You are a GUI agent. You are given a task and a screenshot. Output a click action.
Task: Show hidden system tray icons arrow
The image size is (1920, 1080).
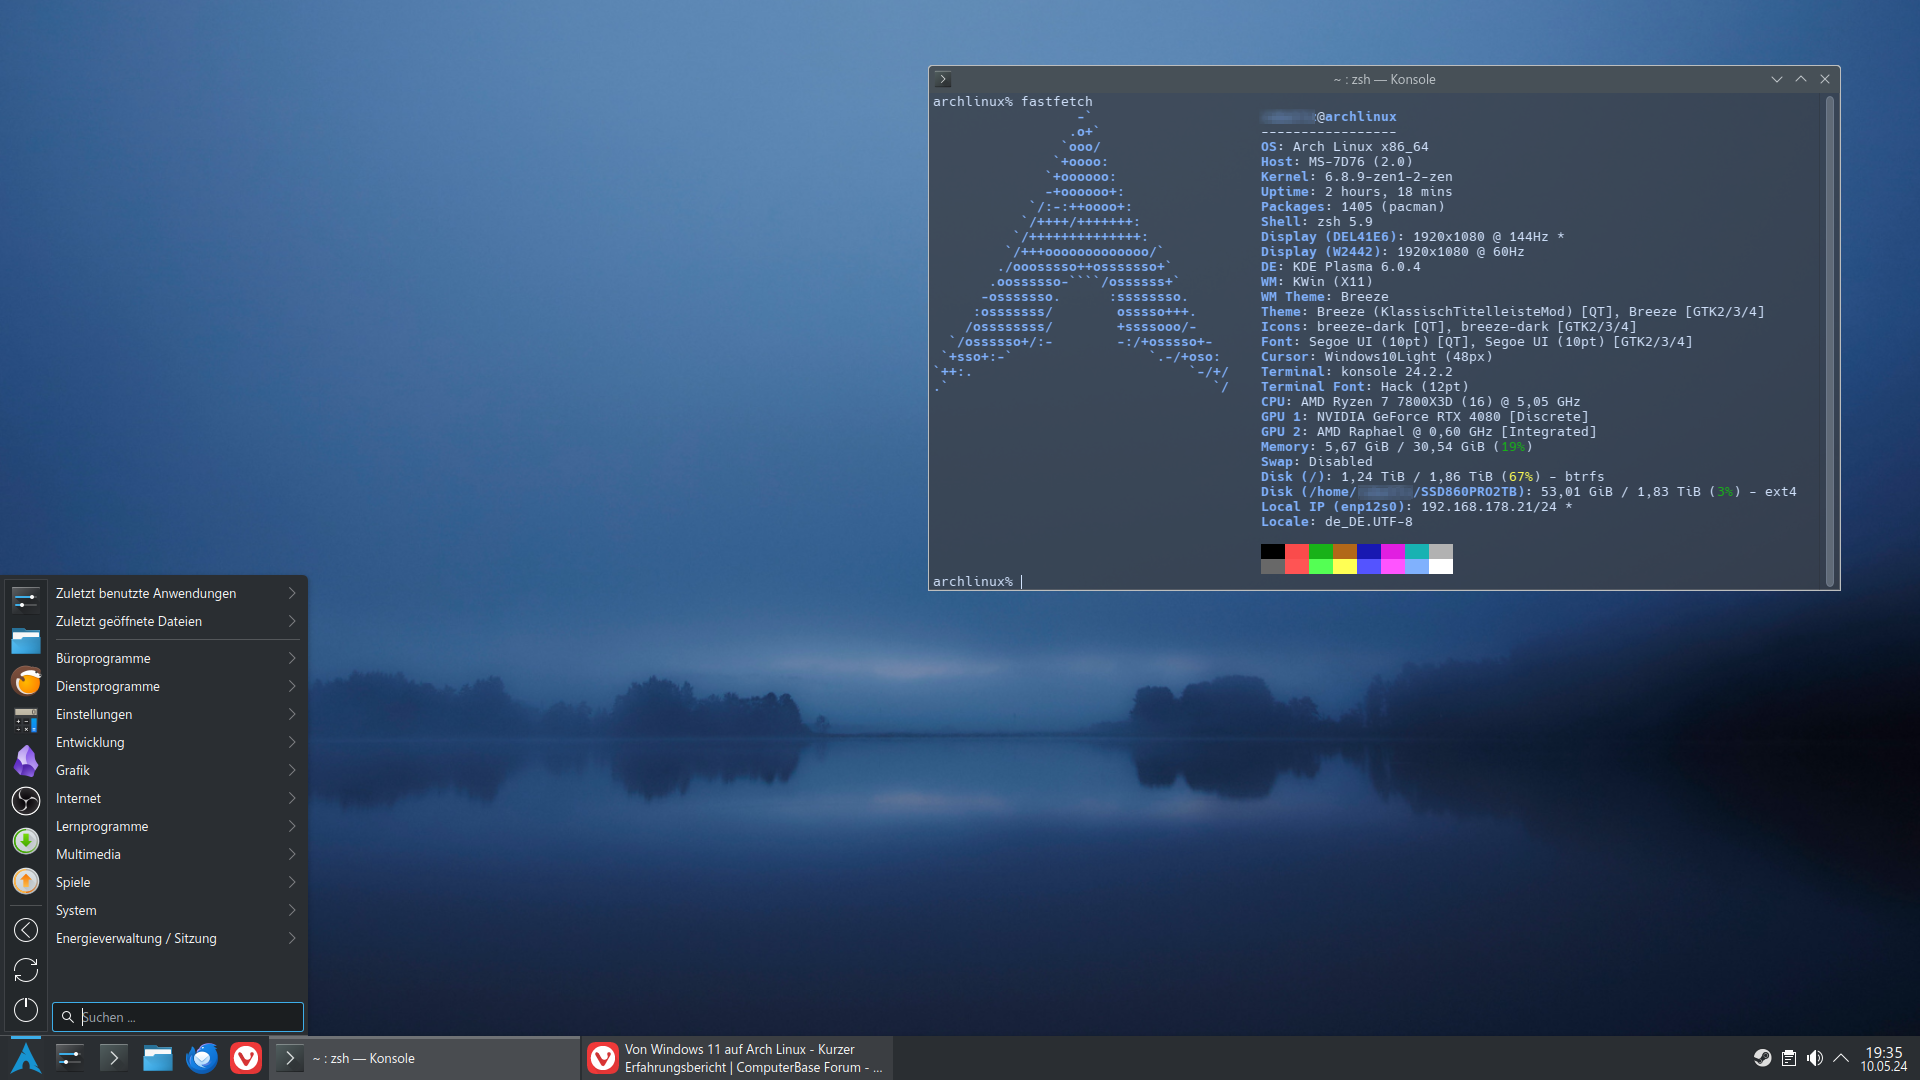click(1841, 1058)
